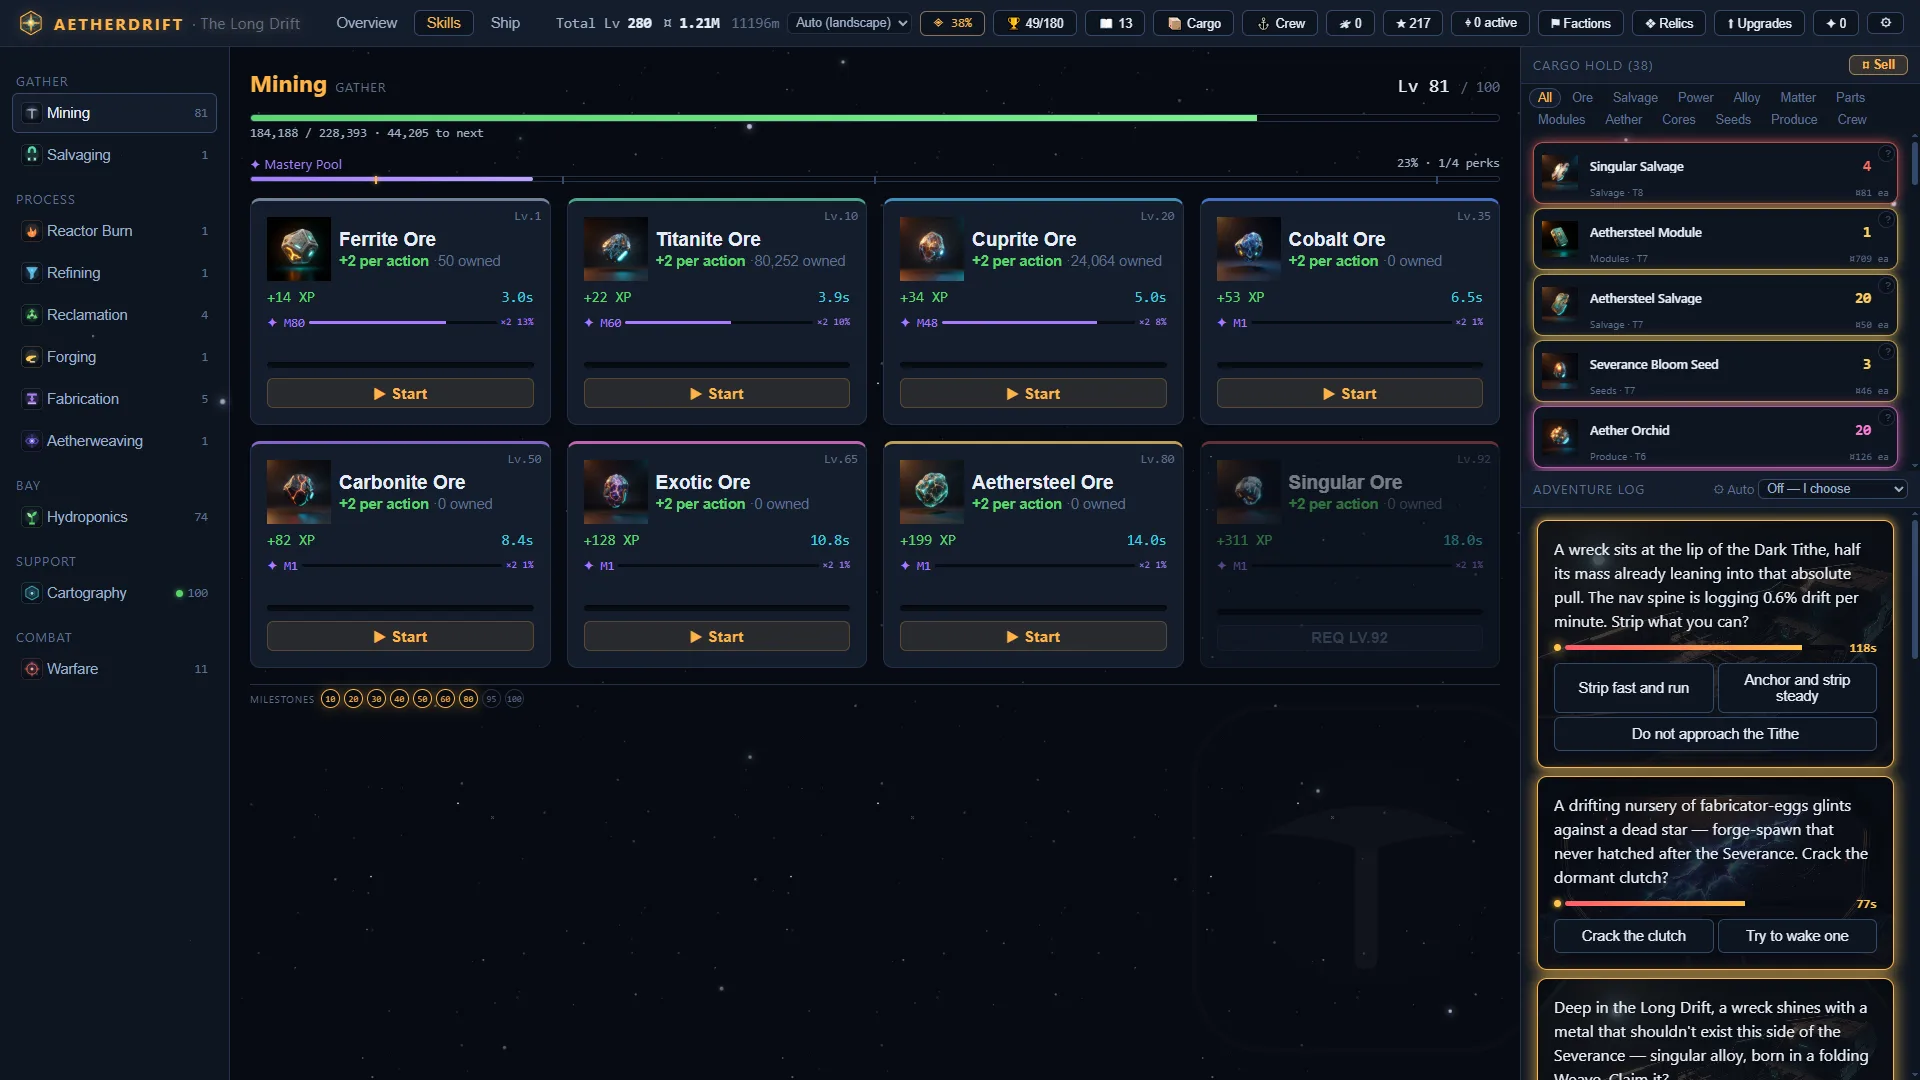Viewport: 1920px width, 1080px height.
Task: Select Forging icon in sidebar
Action: 32,357
